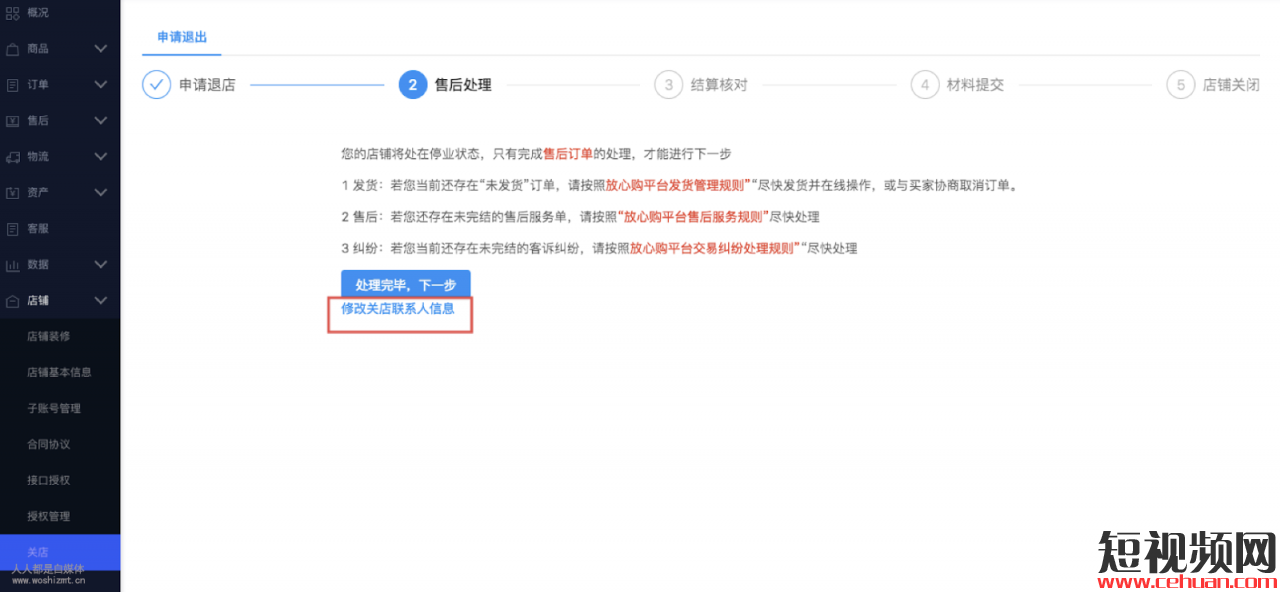Click the 处理完毕，下一步 button
This screenshot has height=592, width=1280.
[x=405, y=284]
